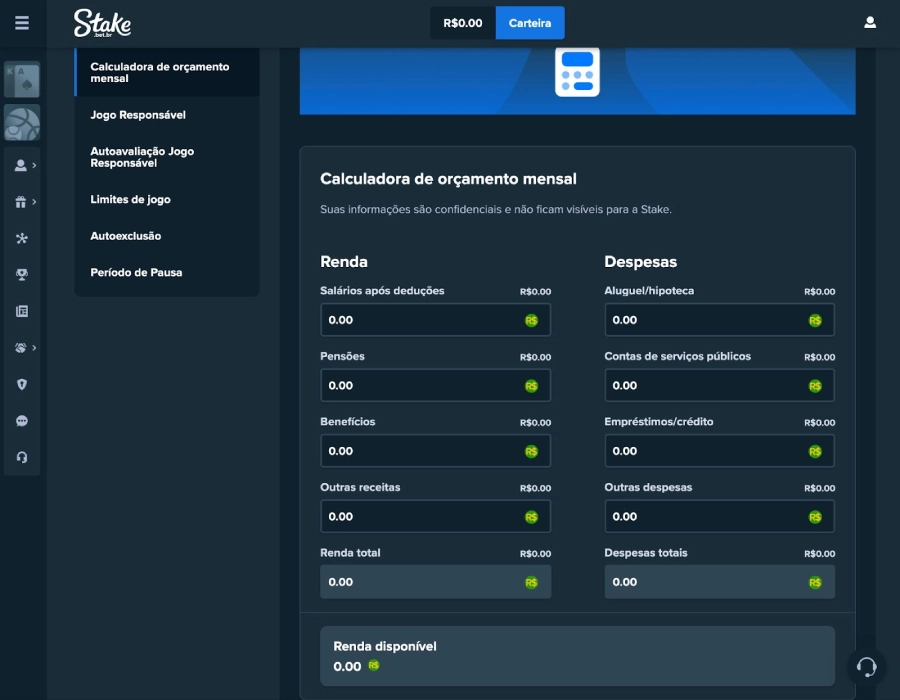Click the Calculadora de orçamento mensal heading
Image resolution: width=900 pixels, height=700 pixels.
448,179
